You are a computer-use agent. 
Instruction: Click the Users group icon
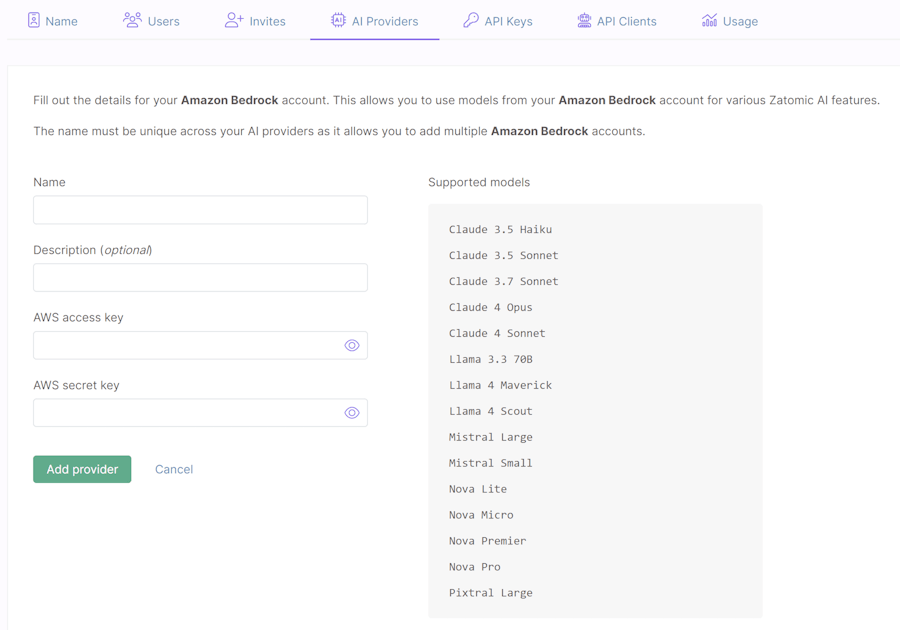(x=132, y=20)
